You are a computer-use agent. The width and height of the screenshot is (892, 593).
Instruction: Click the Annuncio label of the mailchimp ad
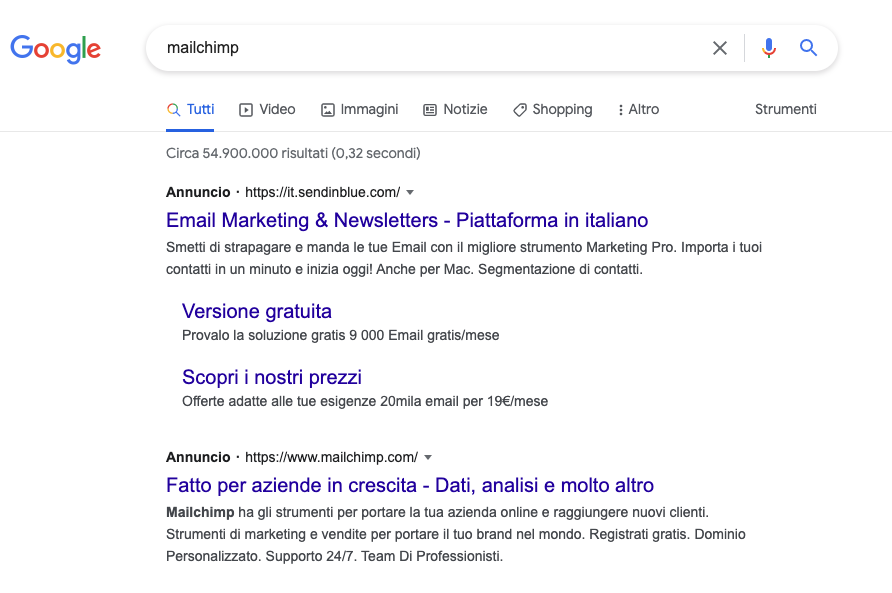198,458
